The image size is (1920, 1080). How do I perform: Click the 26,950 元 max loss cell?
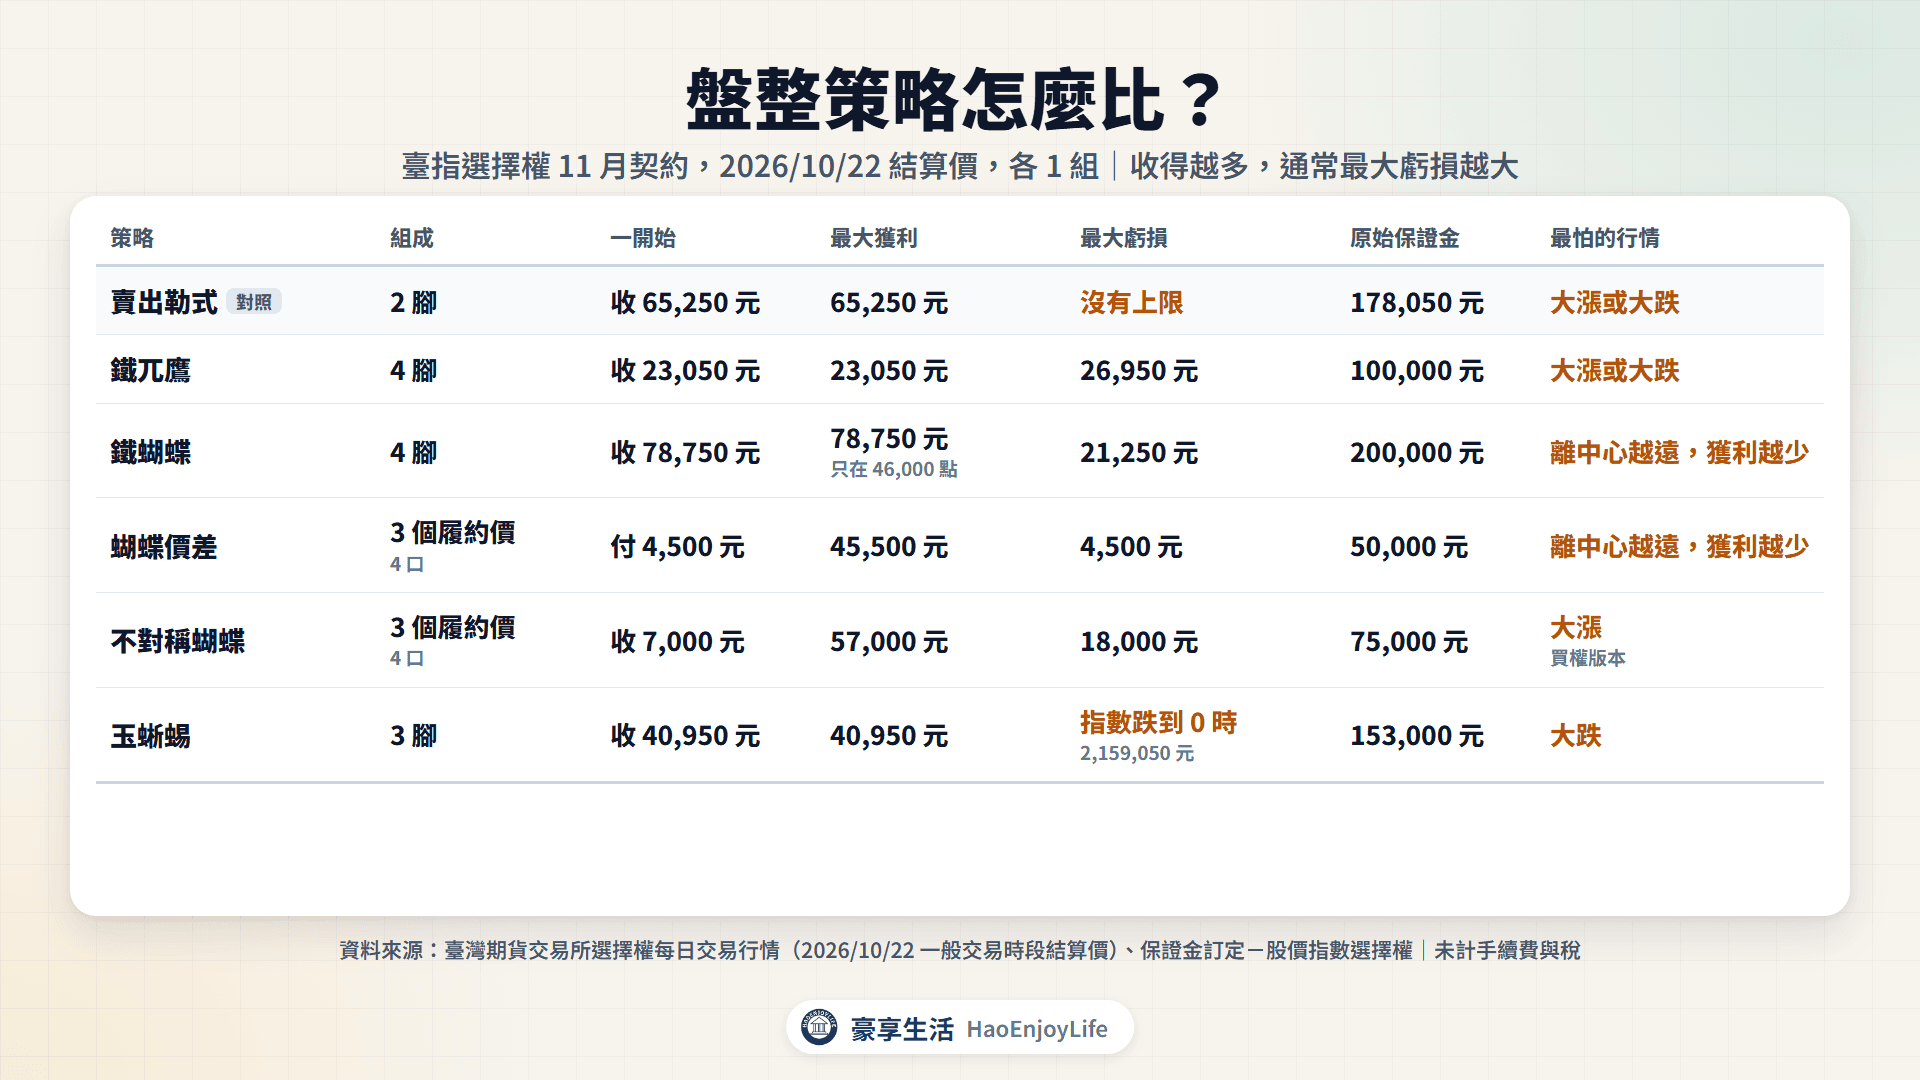tap(1139, 370)
